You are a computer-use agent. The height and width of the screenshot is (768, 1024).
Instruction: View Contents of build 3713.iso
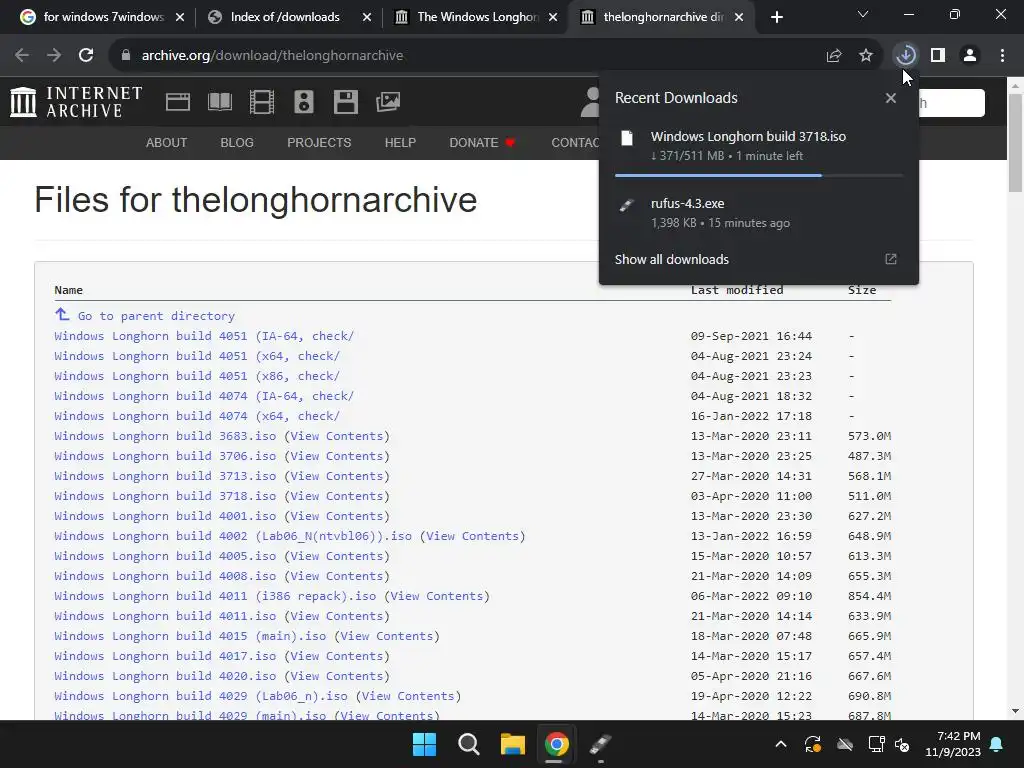click(336, 476)
